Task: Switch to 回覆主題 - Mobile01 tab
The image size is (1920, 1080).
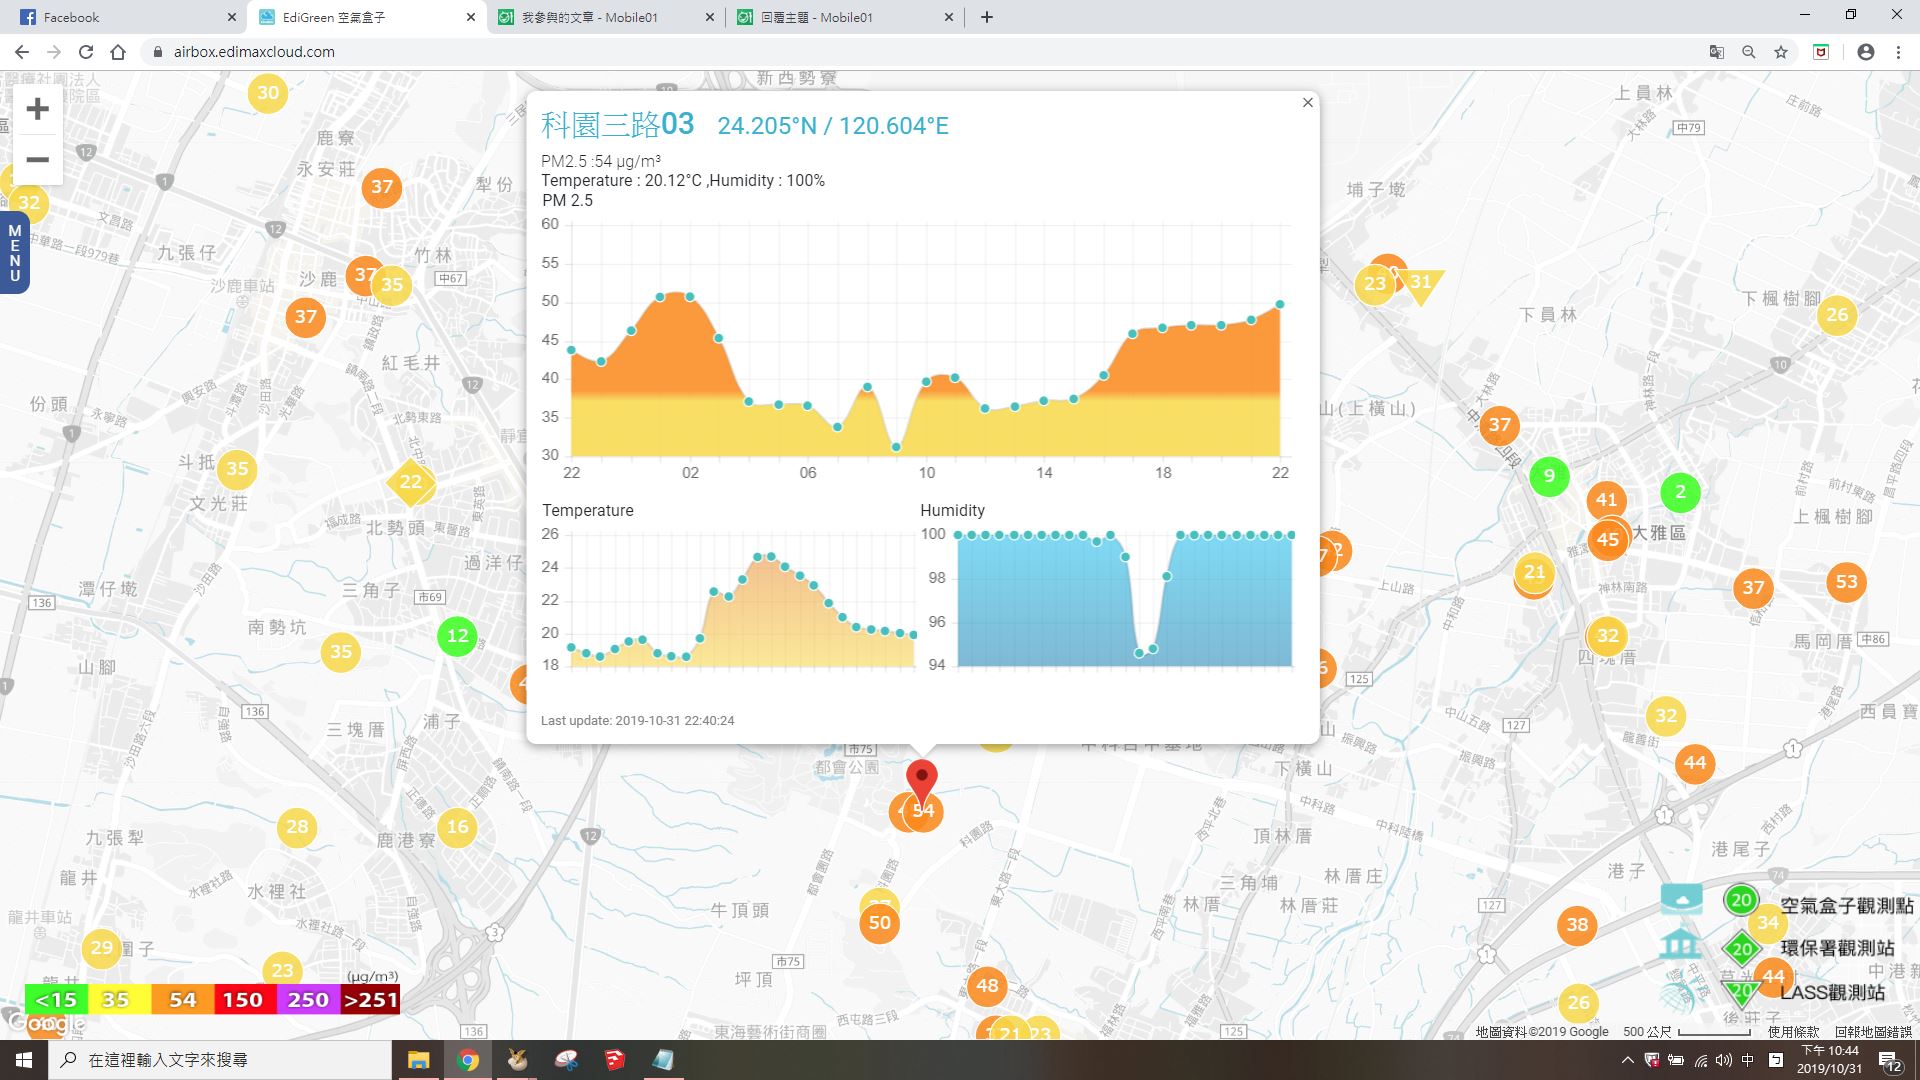Action: click(x=846, y=17)
